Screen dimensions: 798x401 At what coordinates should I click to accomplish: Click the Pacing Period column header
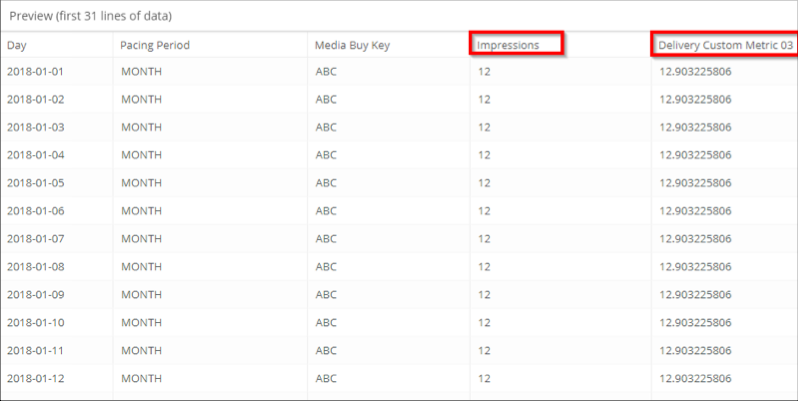pos(155,45)
